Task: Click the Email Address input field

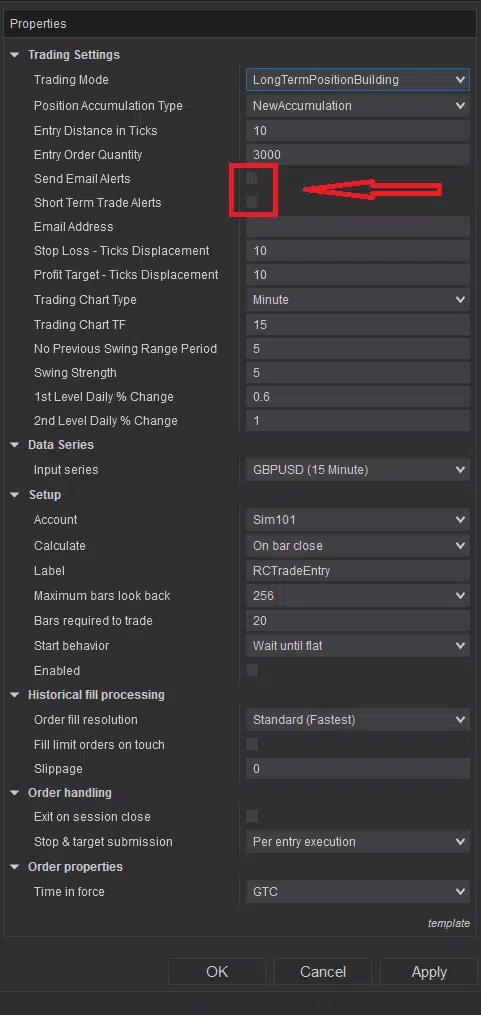Action: (357, 227)
